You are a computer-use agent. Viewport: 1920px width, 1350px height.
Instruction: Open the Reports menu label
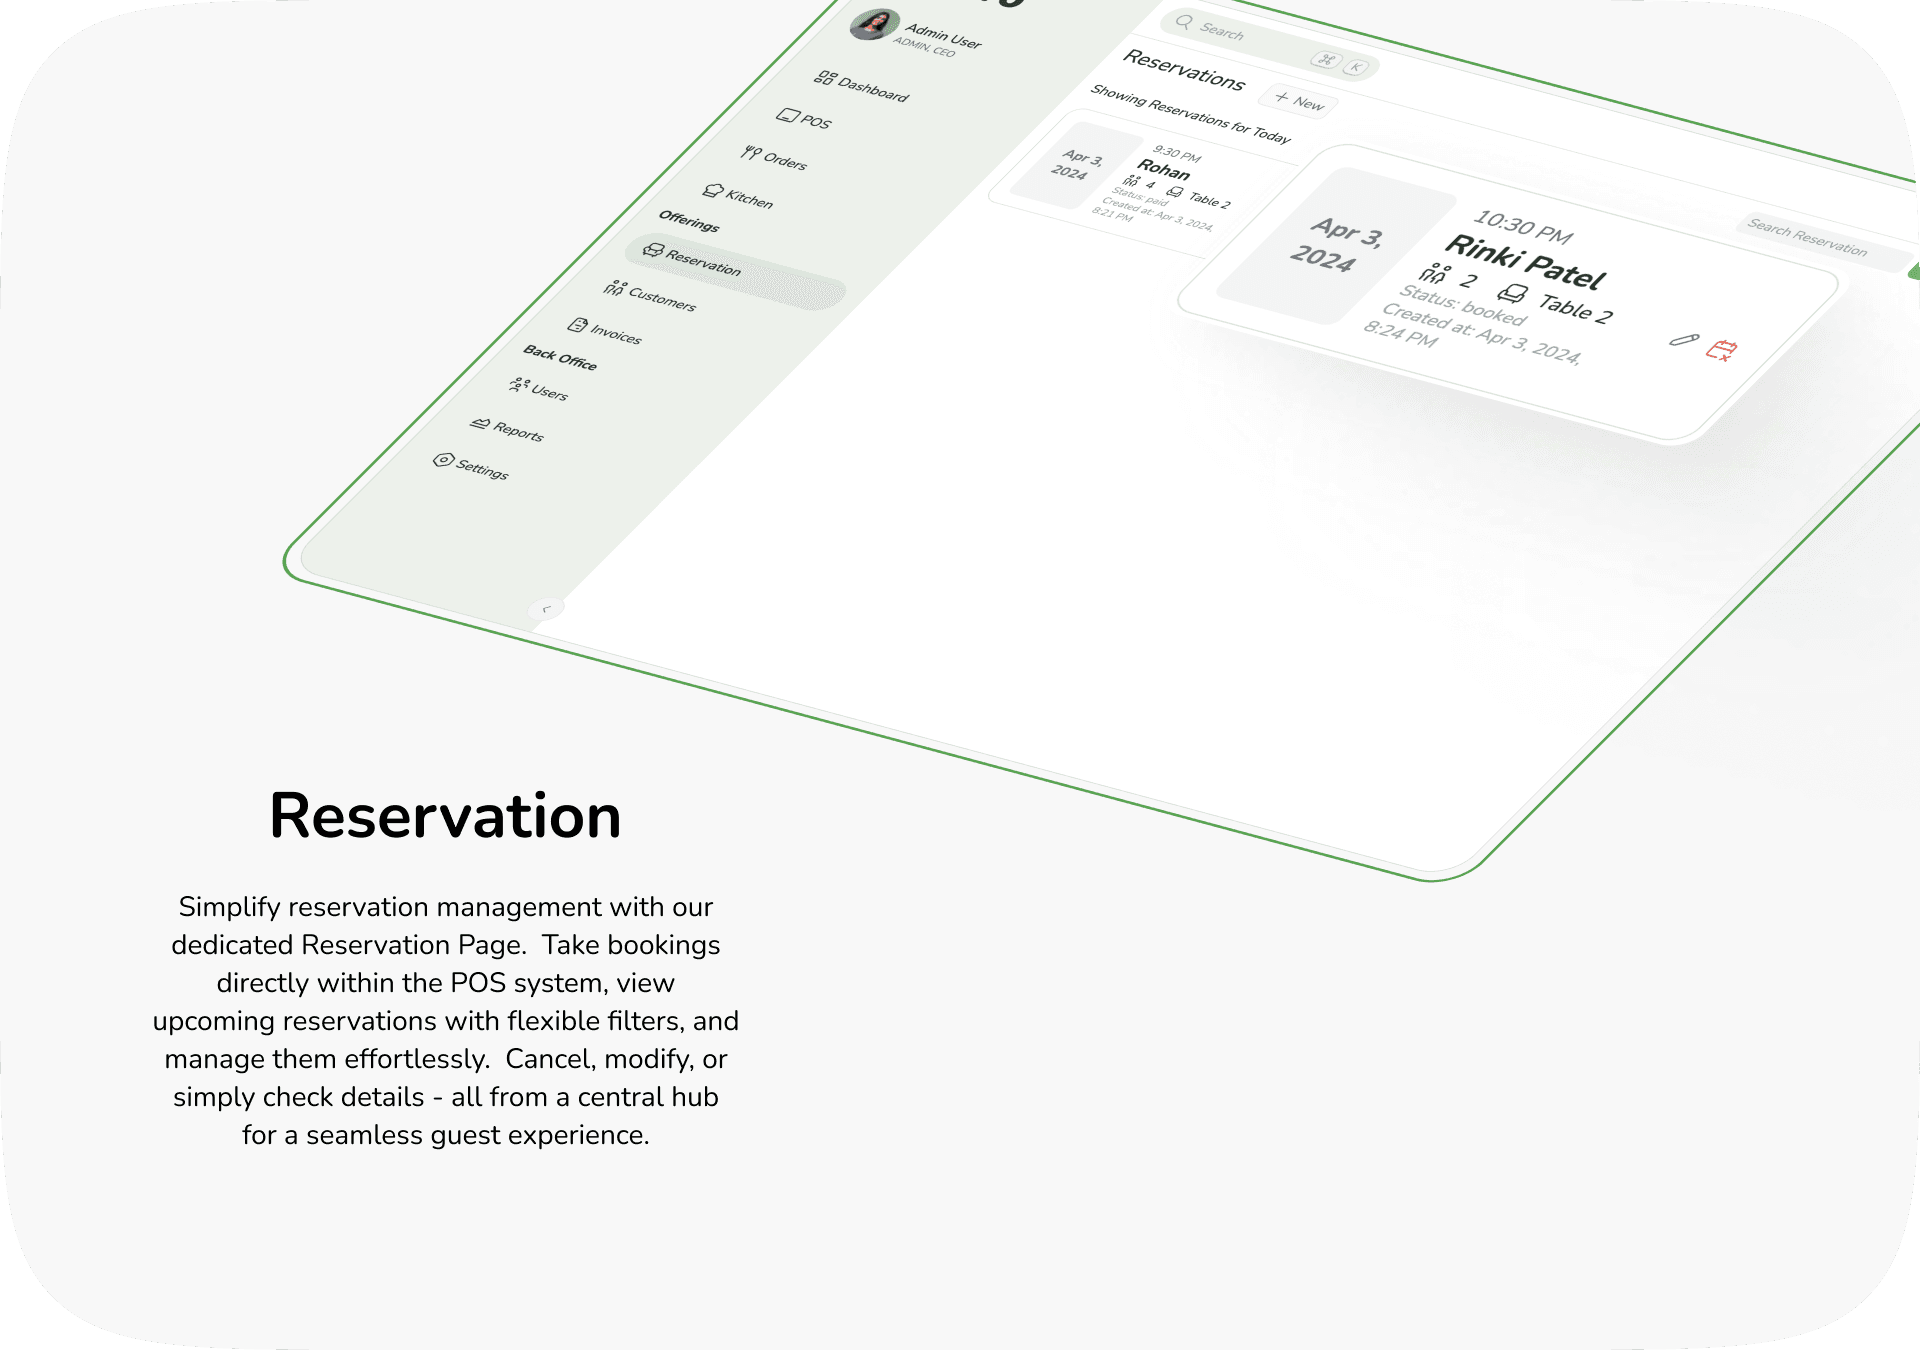click(518, 431)
